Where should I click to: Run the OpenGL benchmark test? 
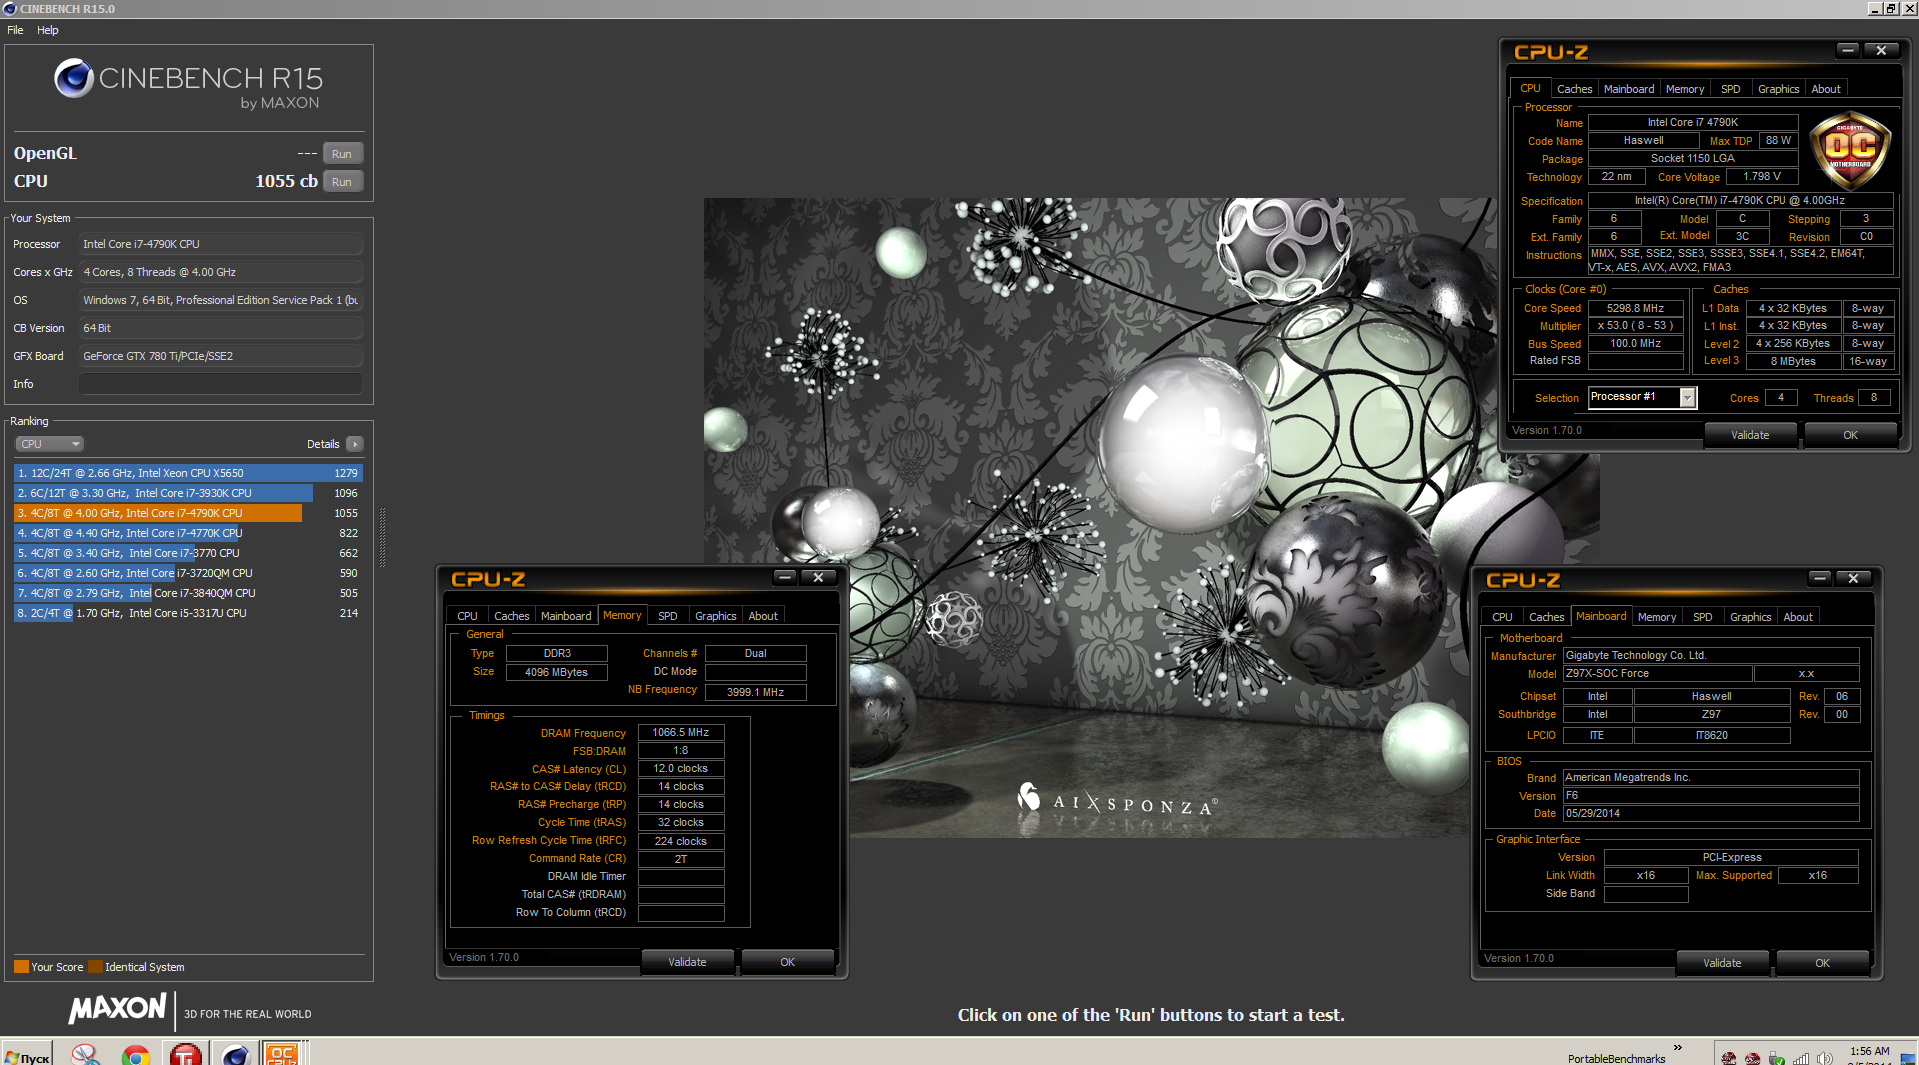[342, 154]
